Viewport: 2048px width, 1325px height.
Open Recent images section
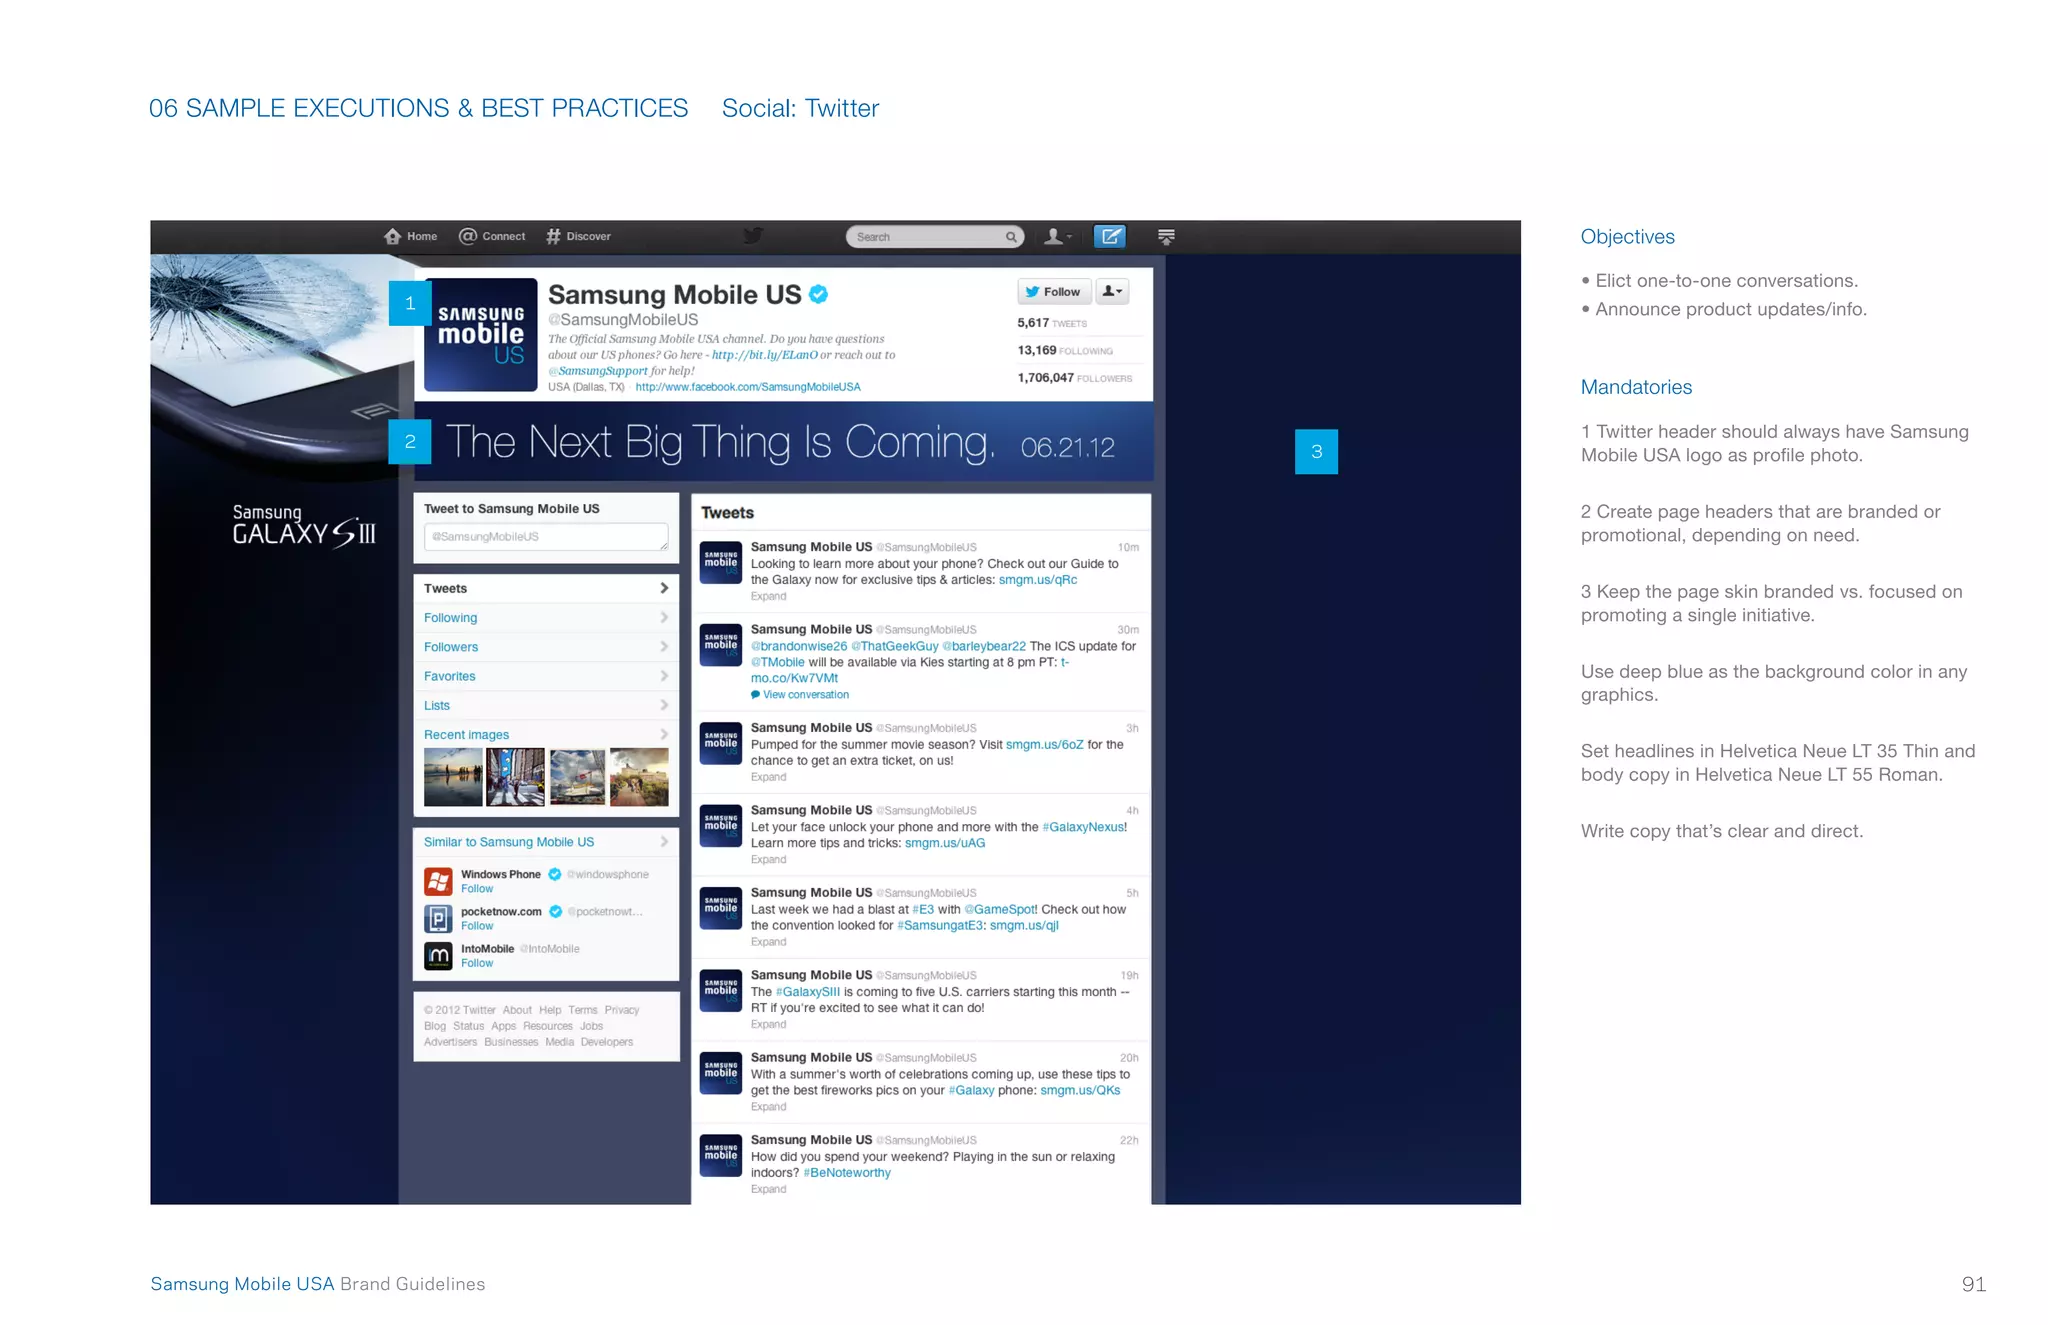click(466, 735)
